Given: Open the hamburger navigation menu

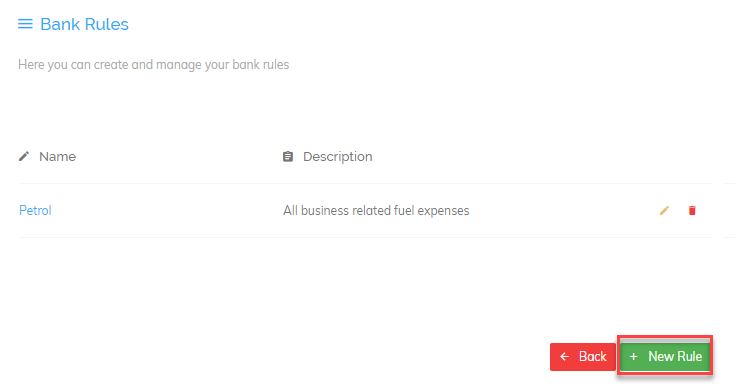Looking at the screenshot, I should (x=25, y=24).
